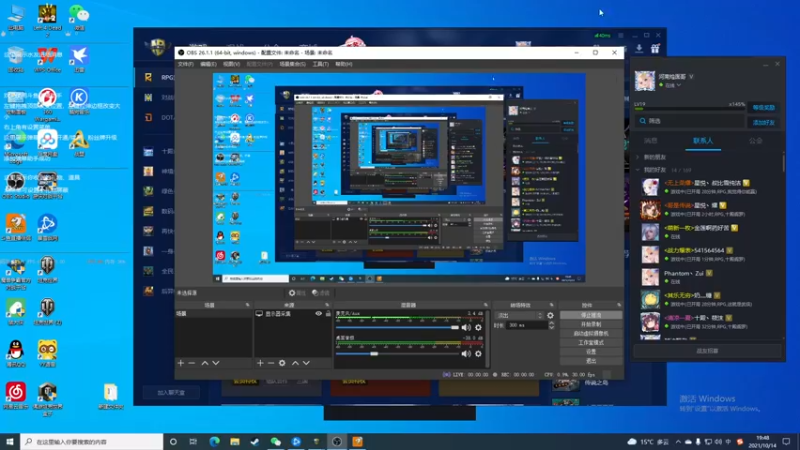Open WPS Office desktop shortcut
This screenshot has width=800, height=450.
point(47,59)
